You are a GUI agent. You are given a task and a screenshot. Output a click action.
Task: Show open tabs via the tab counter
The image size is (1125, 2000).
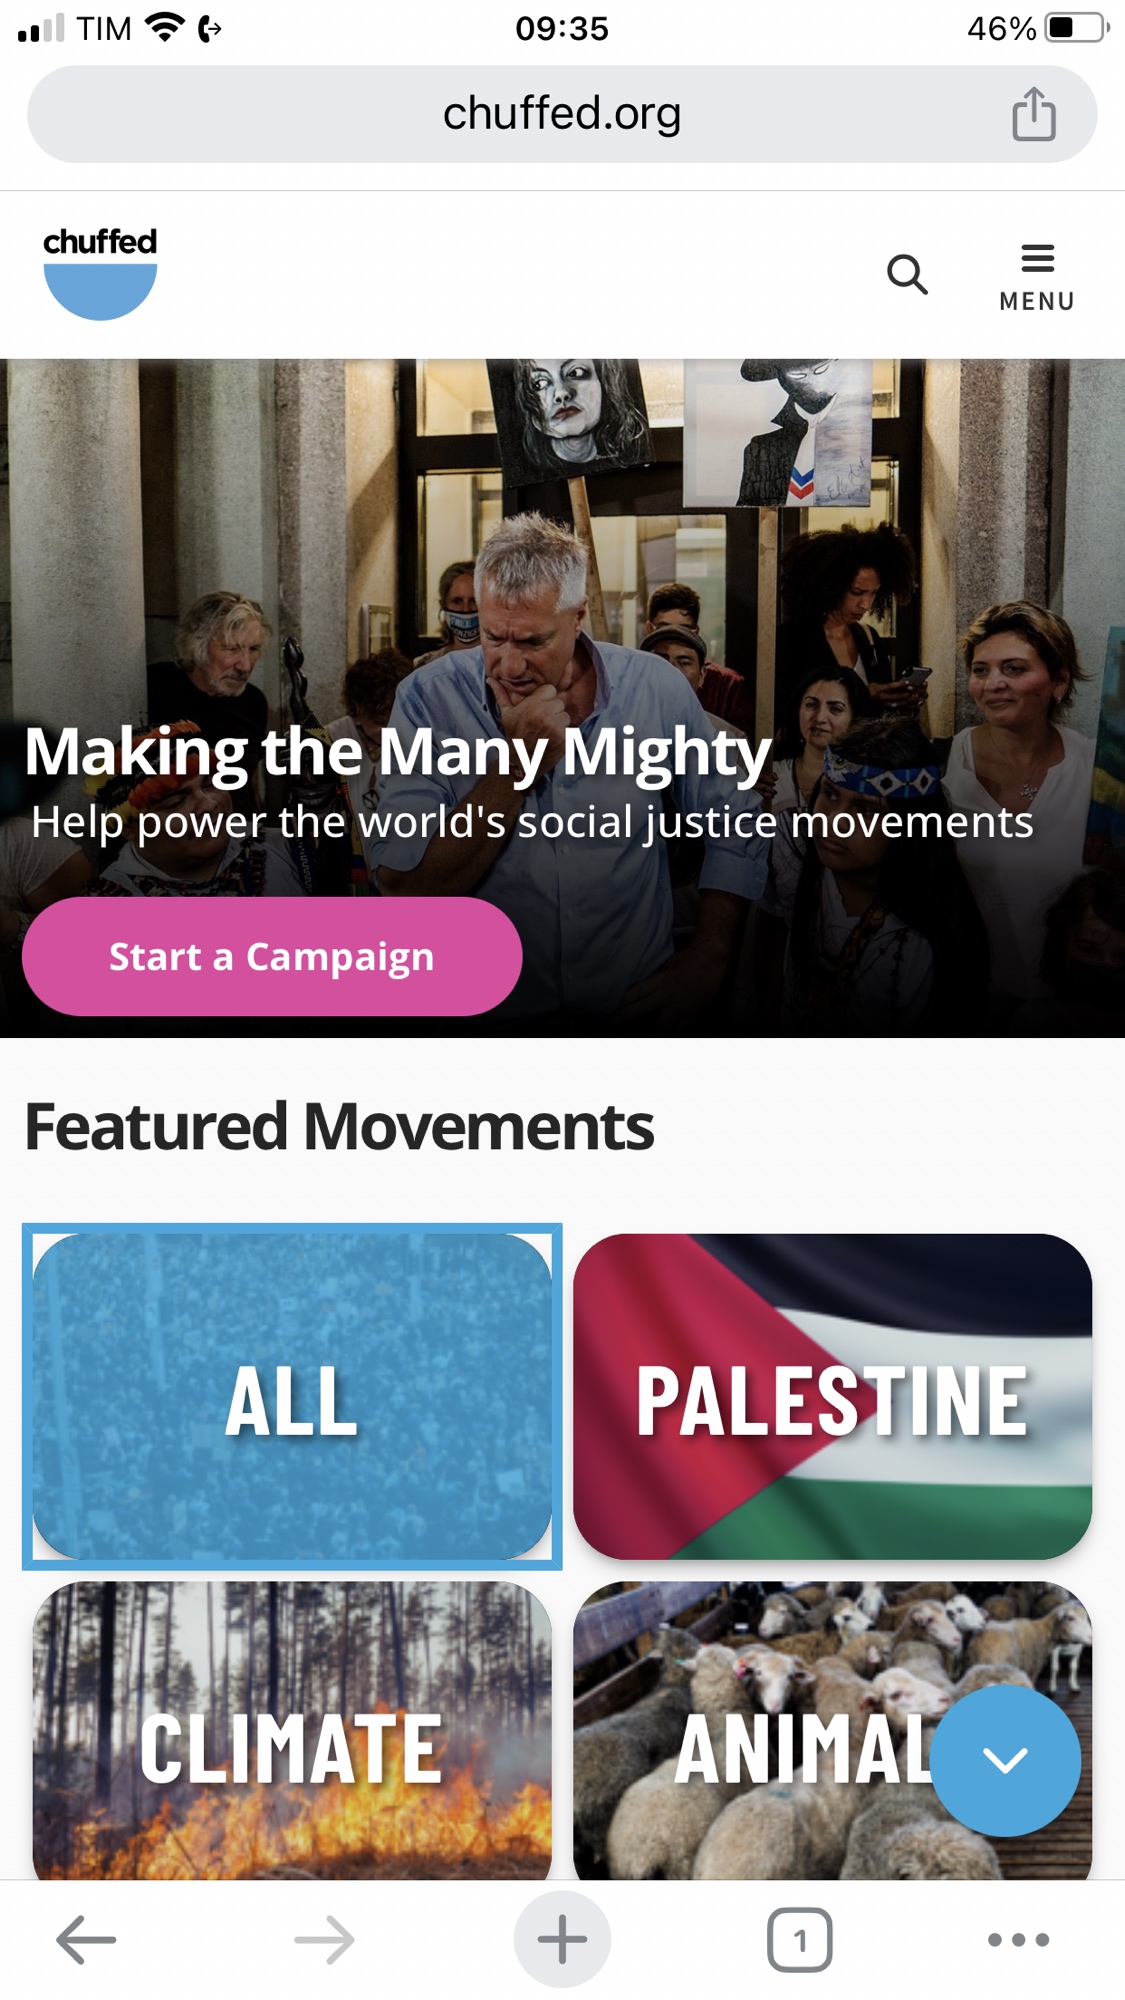[x=799, y=1940]
